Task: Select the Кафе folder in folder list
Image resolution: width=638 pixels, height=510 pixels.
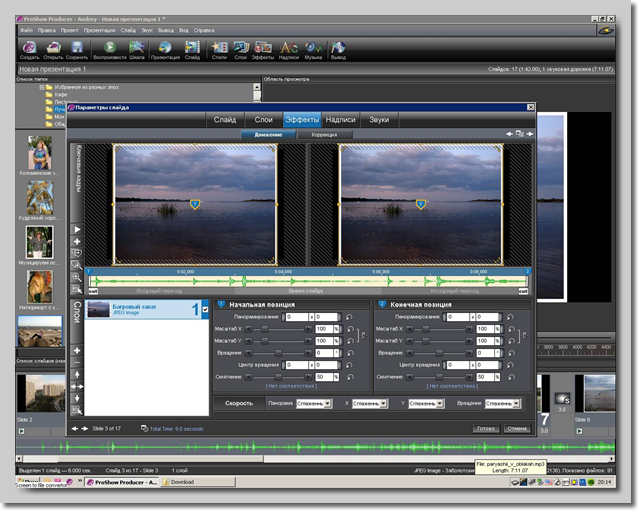Action: tap(57, 94)
